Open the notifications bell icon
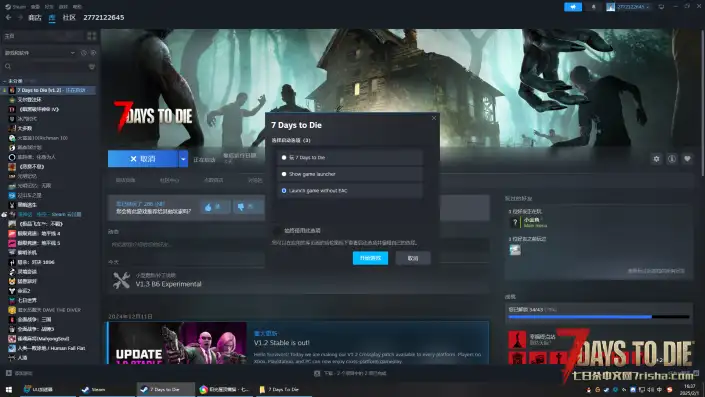Viewport: 705px width, 397px height. 593,7
